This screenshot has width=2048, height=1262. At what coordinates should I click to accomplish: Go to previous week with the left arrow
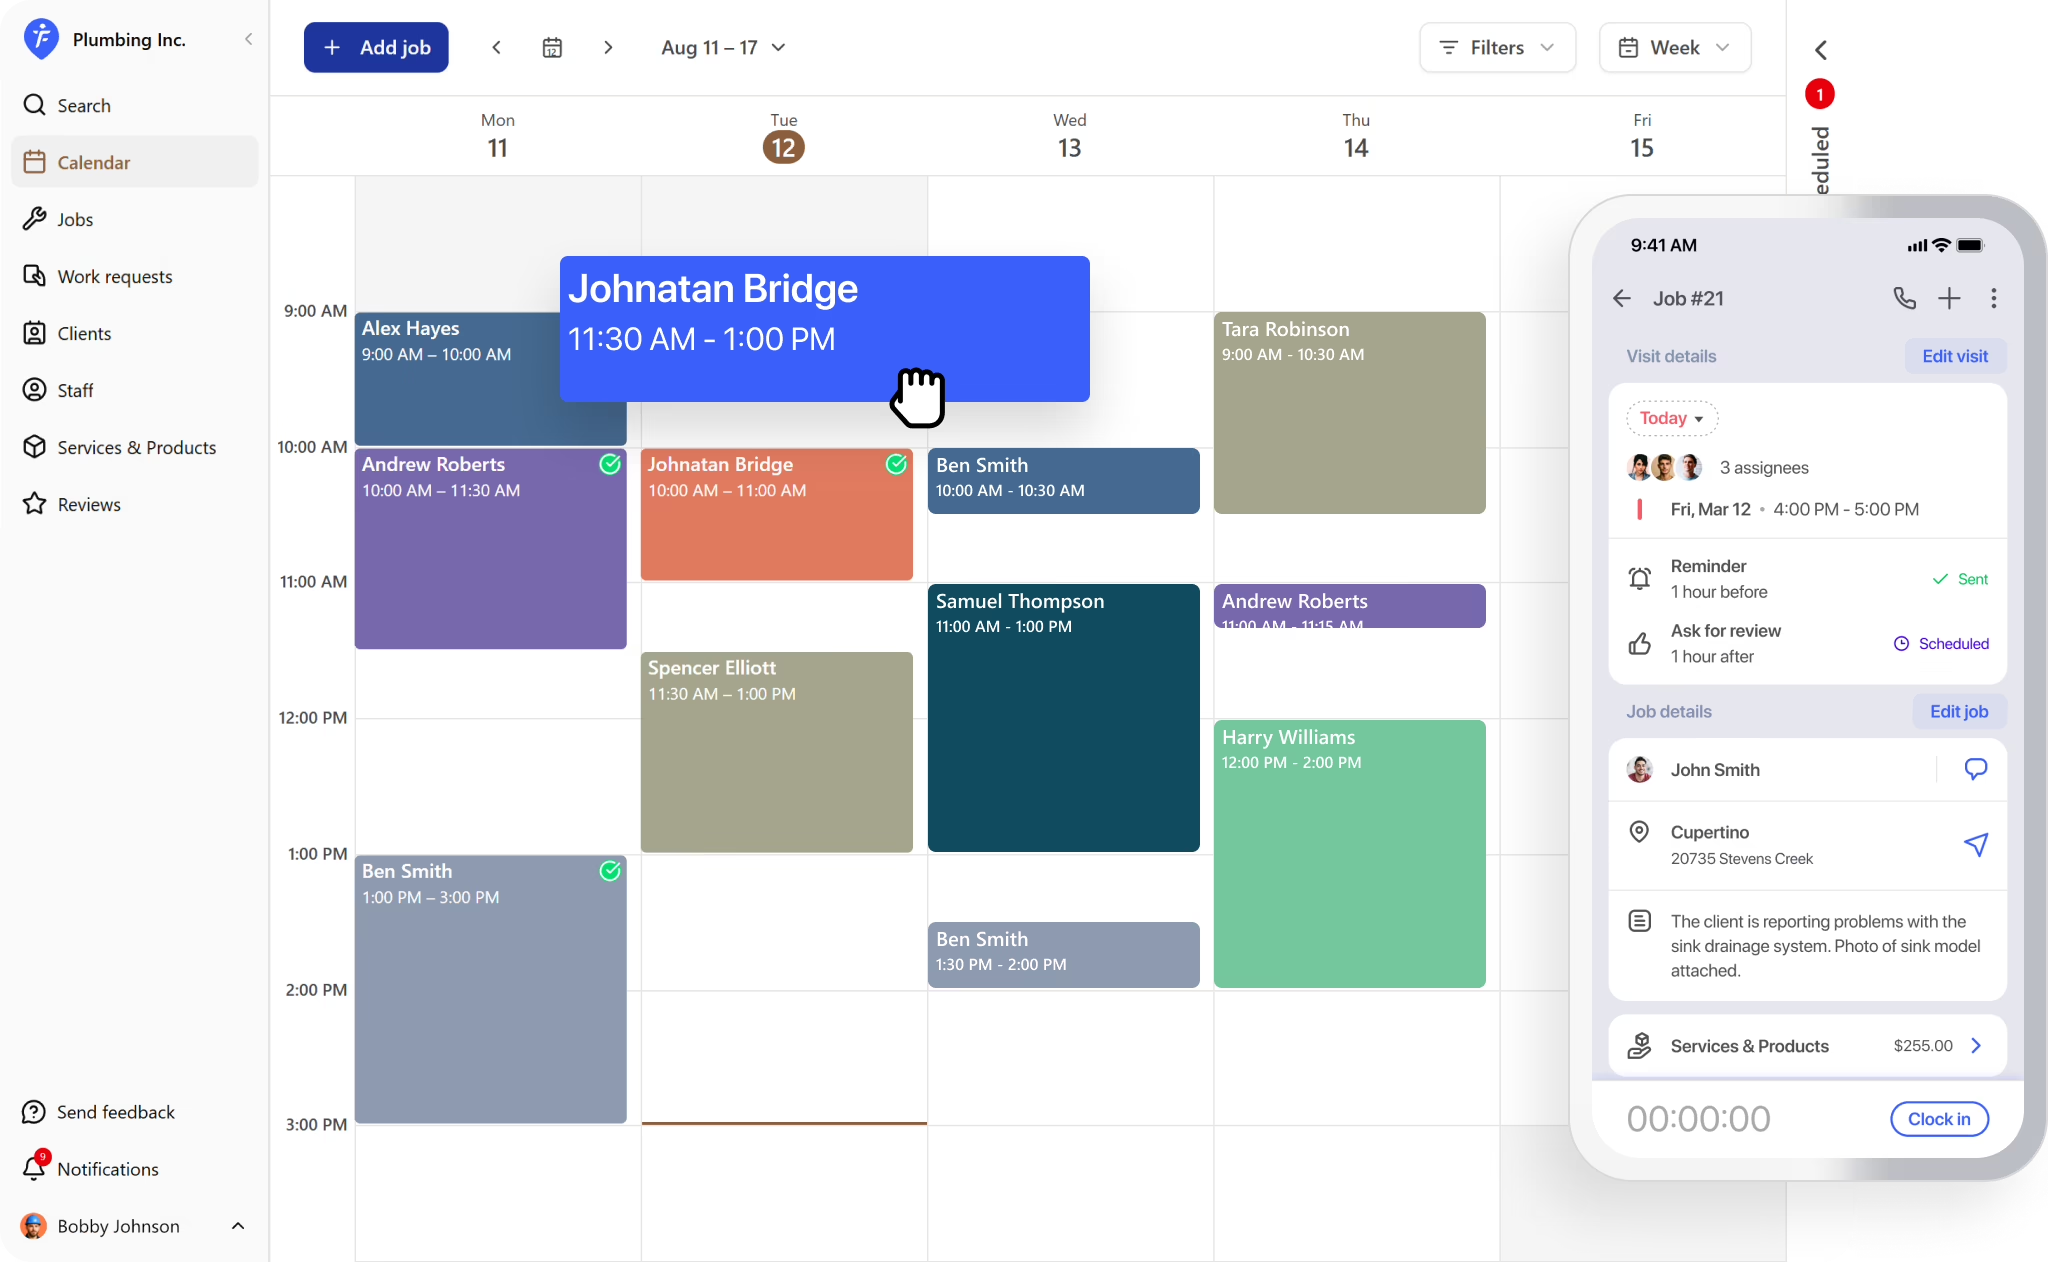tap(497, 47)
